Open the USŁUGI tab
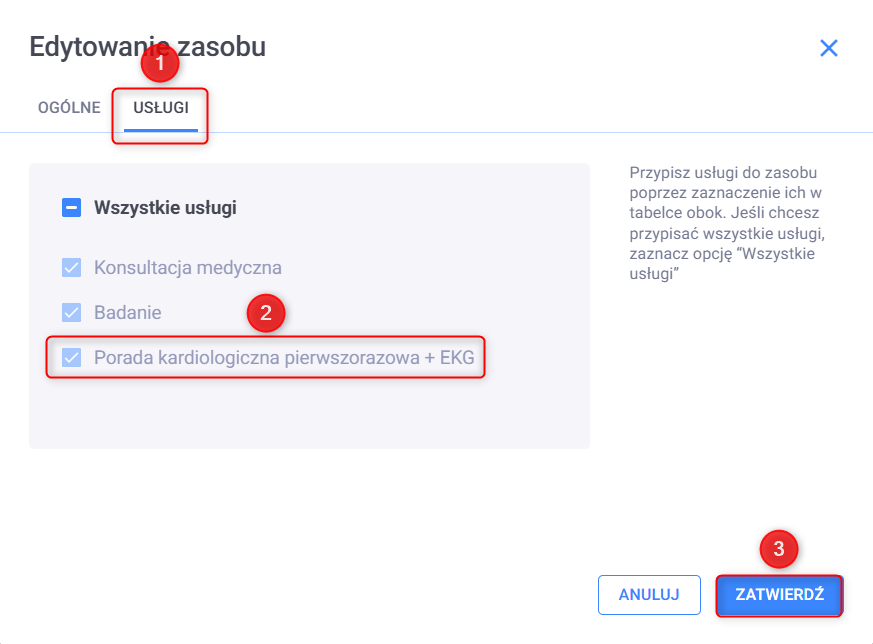 161,108
